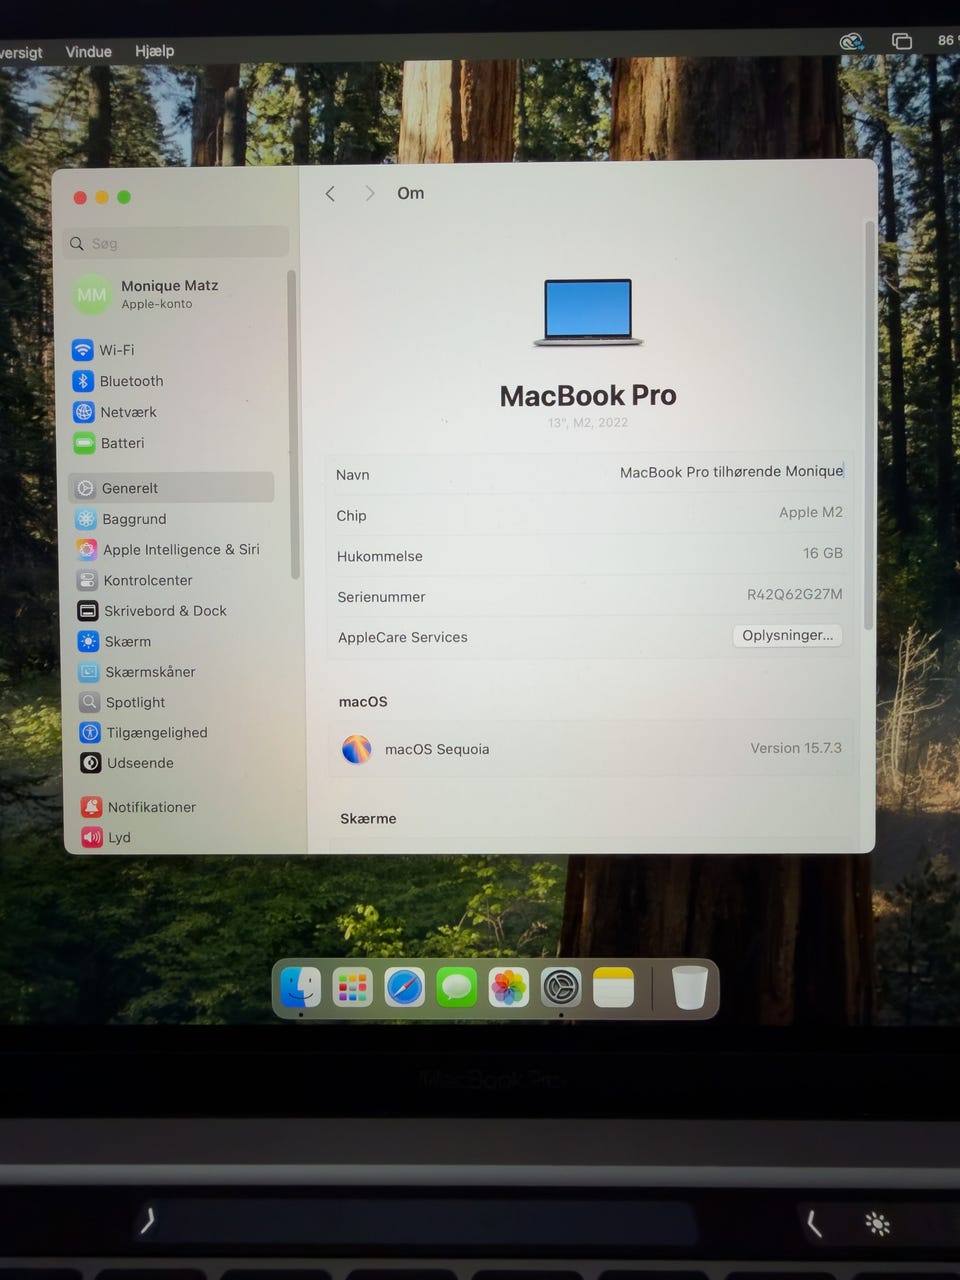Launch Safari from the Dock
Image resolution: width=960 pixels, height=1280 pixels.
click(x=405, y=988)
